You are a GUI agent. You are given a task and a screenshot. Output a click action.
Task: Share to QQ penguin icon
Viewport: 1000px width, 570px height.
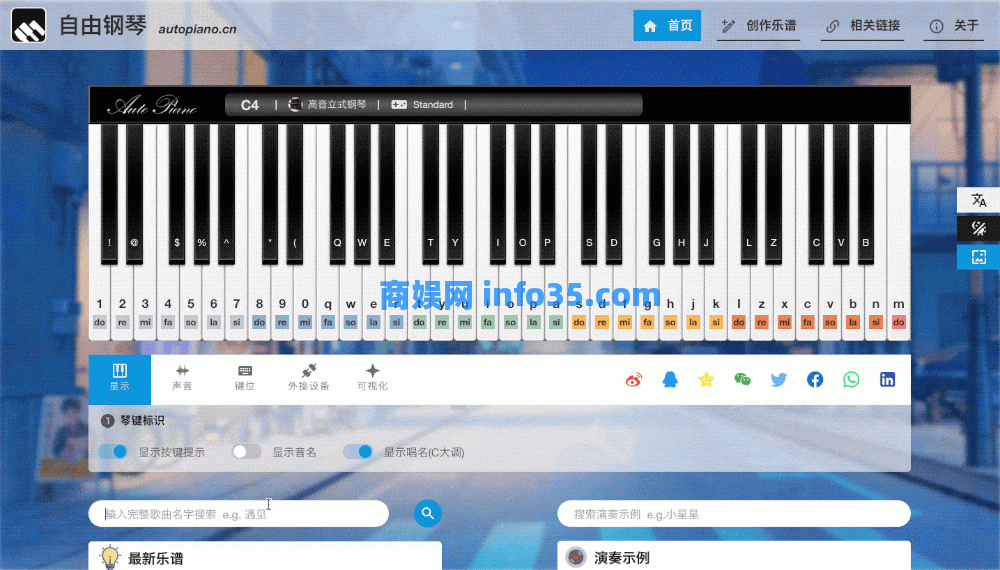[670, 380]
